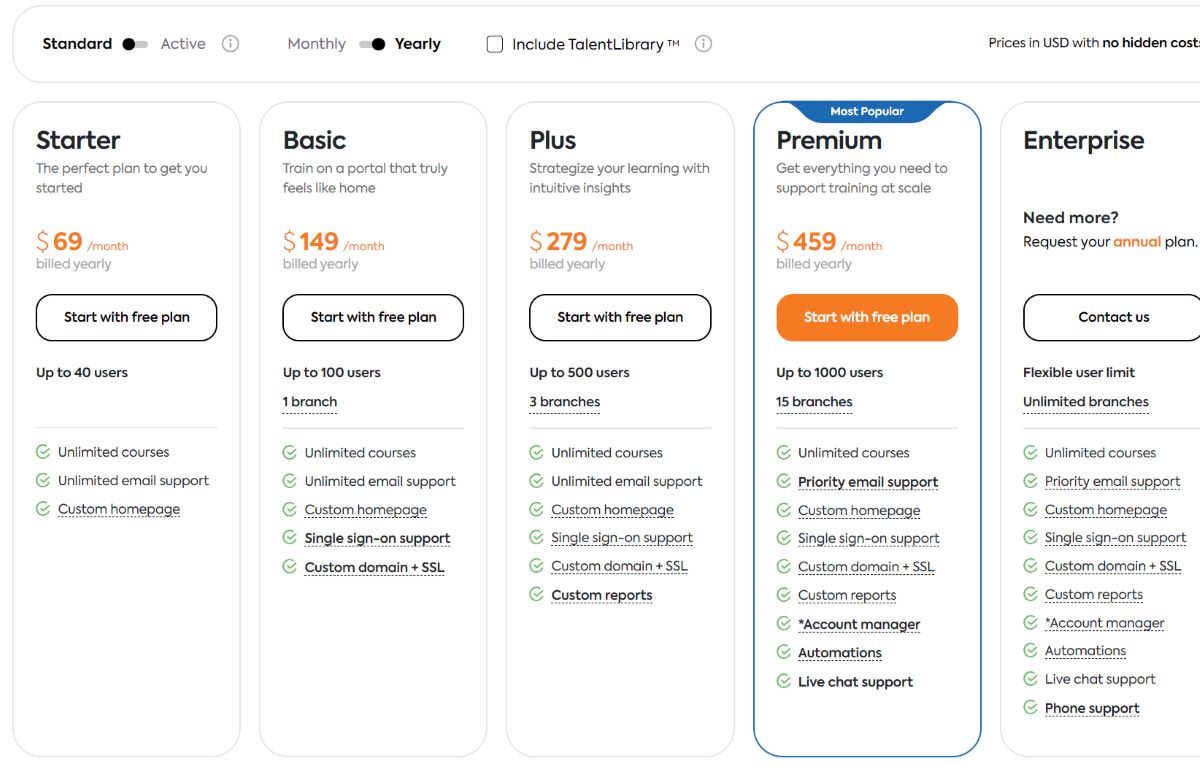Click the Most Popular badge on Premium
This screenshot has height=772, width=1200.
pos(867,111)
